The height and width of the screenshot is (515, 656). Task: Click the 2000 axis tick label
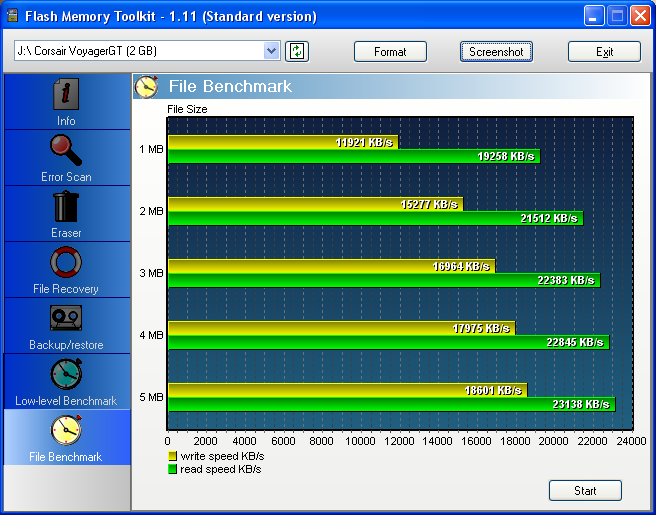point(205,441)
